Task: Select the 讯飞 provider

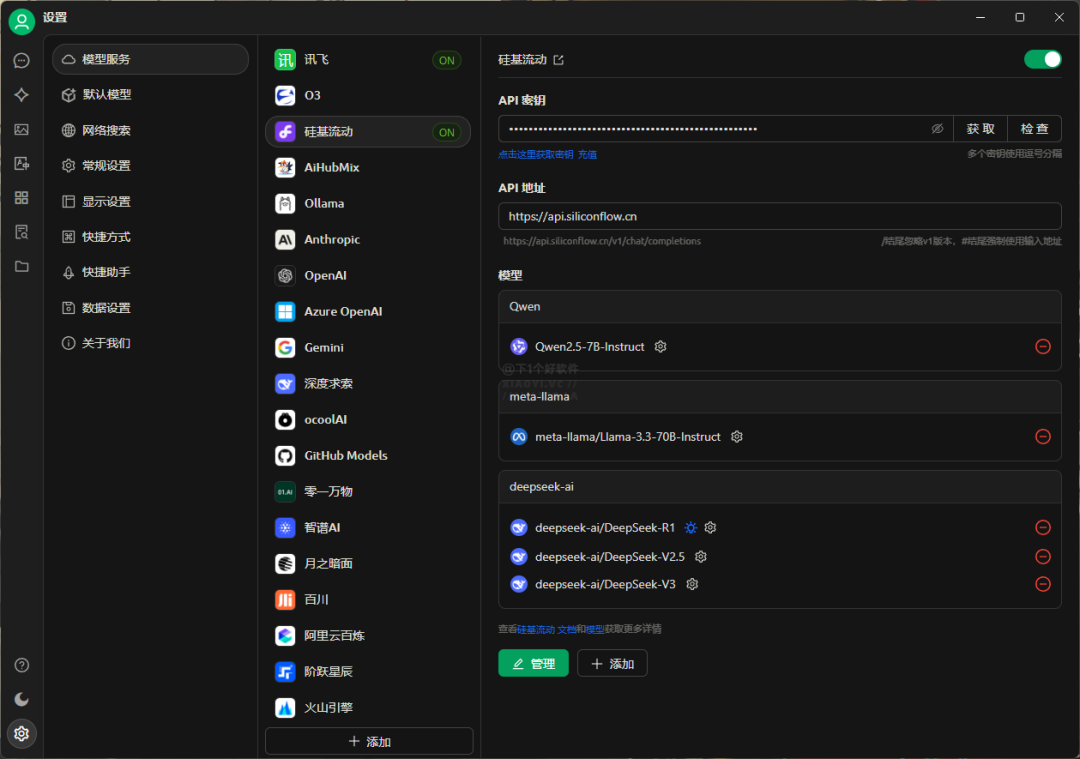Action: point(368,60)
